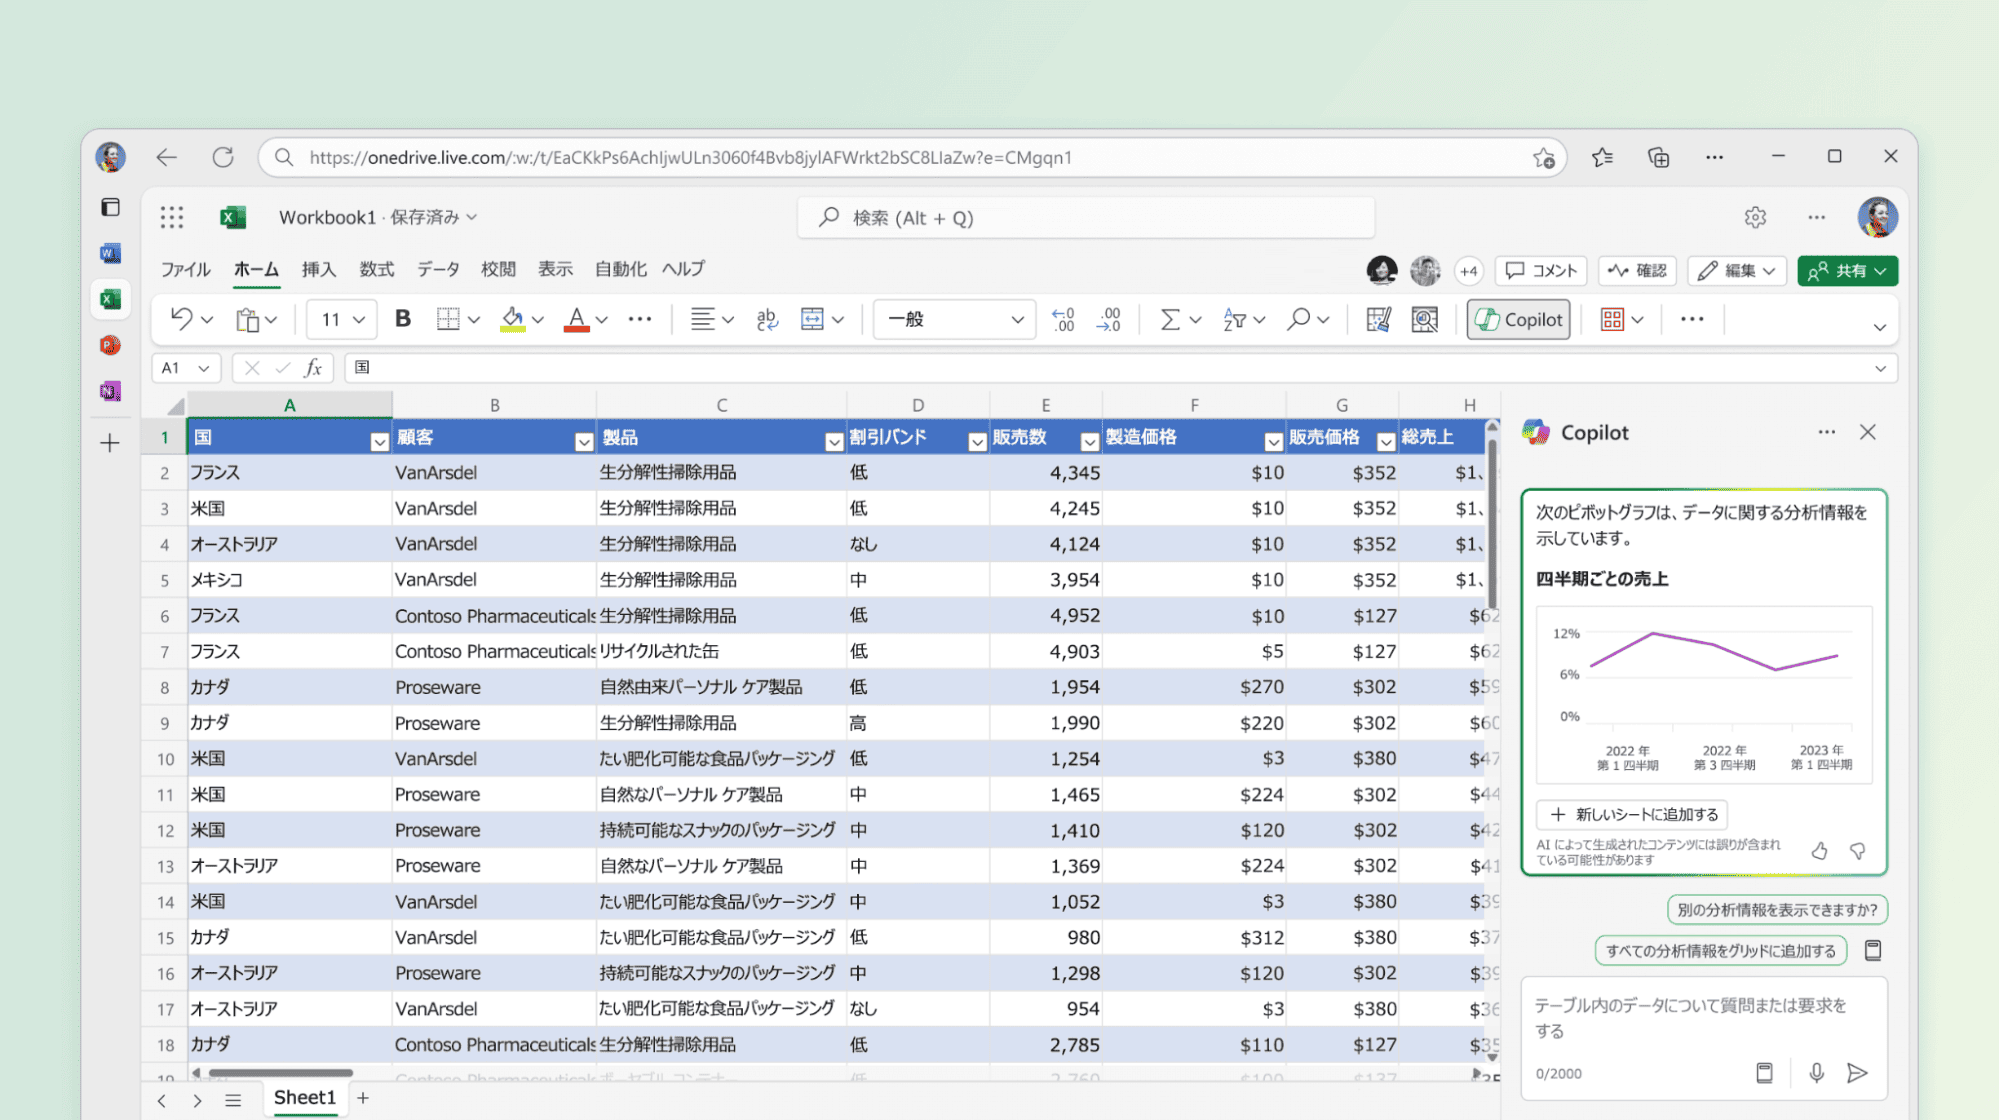This screenshot has height=1120, width=1999.
Task: Open PowerPoint from the sidebar
Action: pyautogui.click(x=110, y=345)
